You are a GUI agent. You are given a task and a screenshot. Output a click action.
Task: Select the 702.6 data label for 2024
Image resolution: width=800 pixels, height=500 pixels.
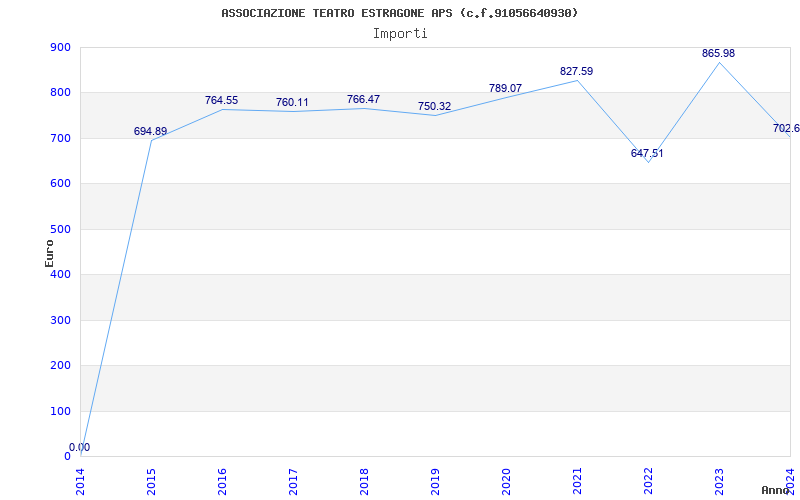786,128
